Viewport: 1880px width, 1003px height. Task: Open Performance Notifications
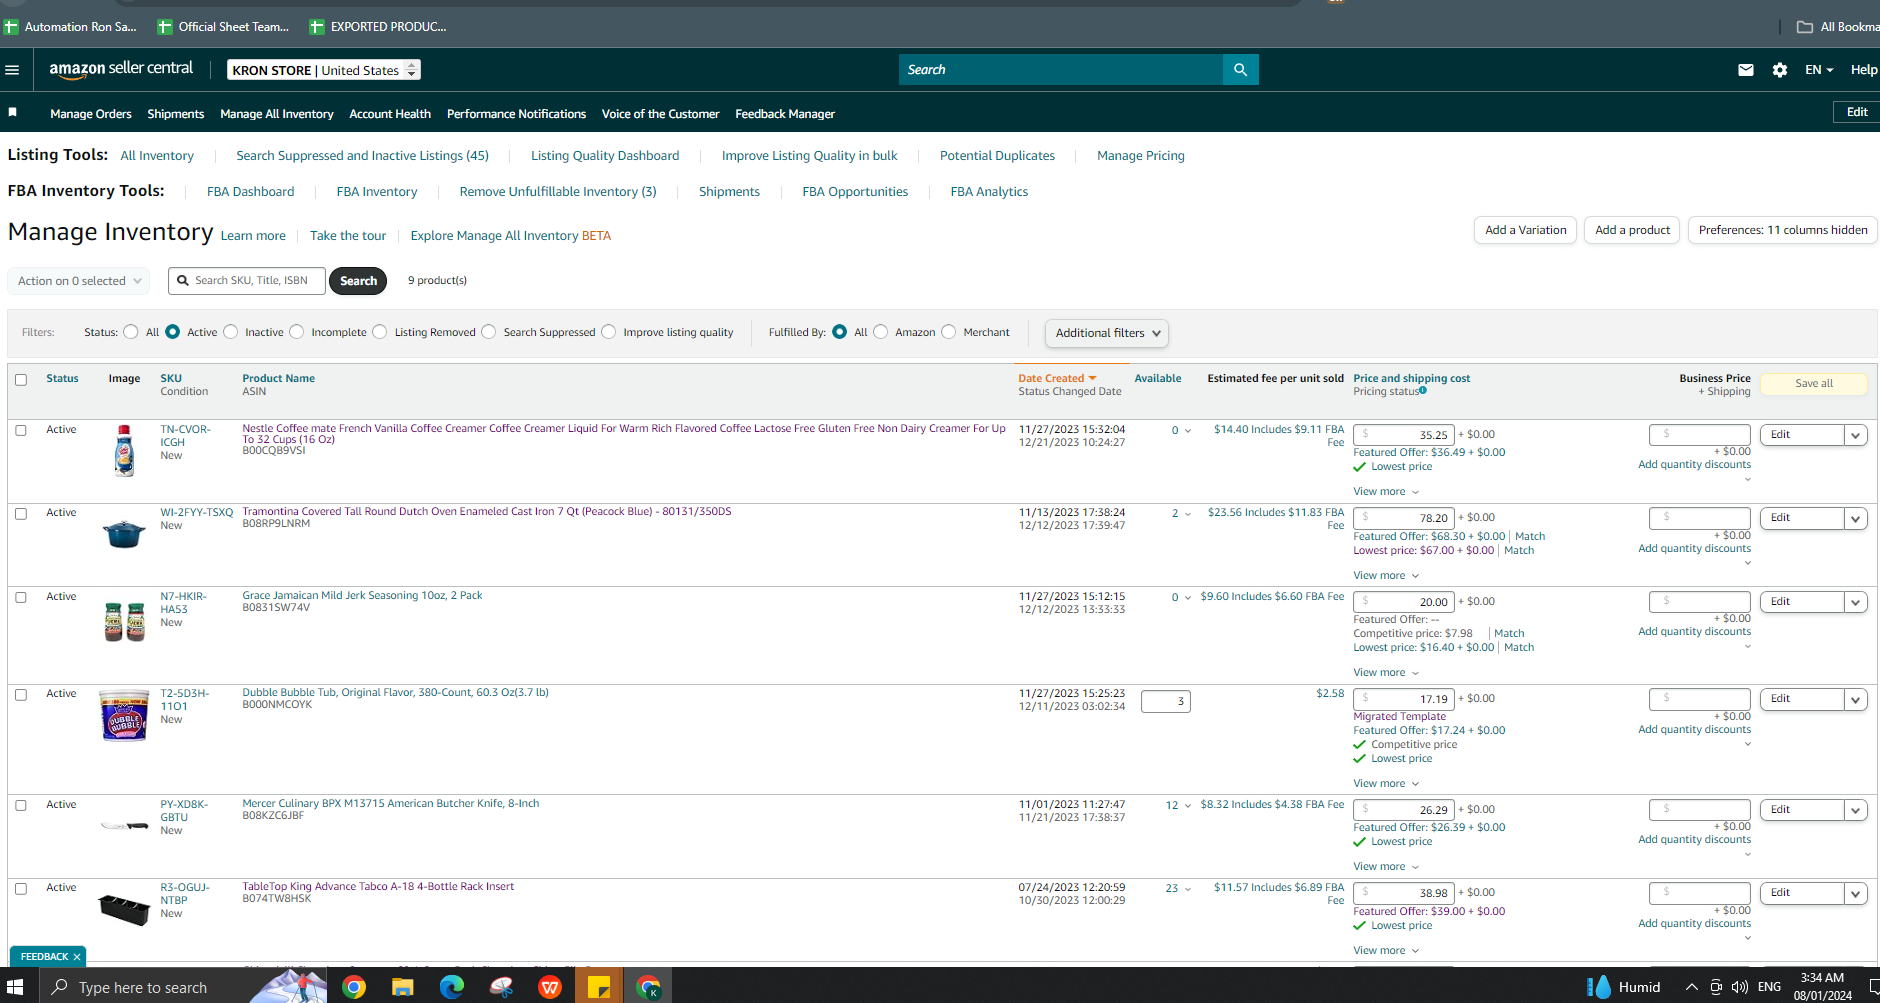coord(516,114)
